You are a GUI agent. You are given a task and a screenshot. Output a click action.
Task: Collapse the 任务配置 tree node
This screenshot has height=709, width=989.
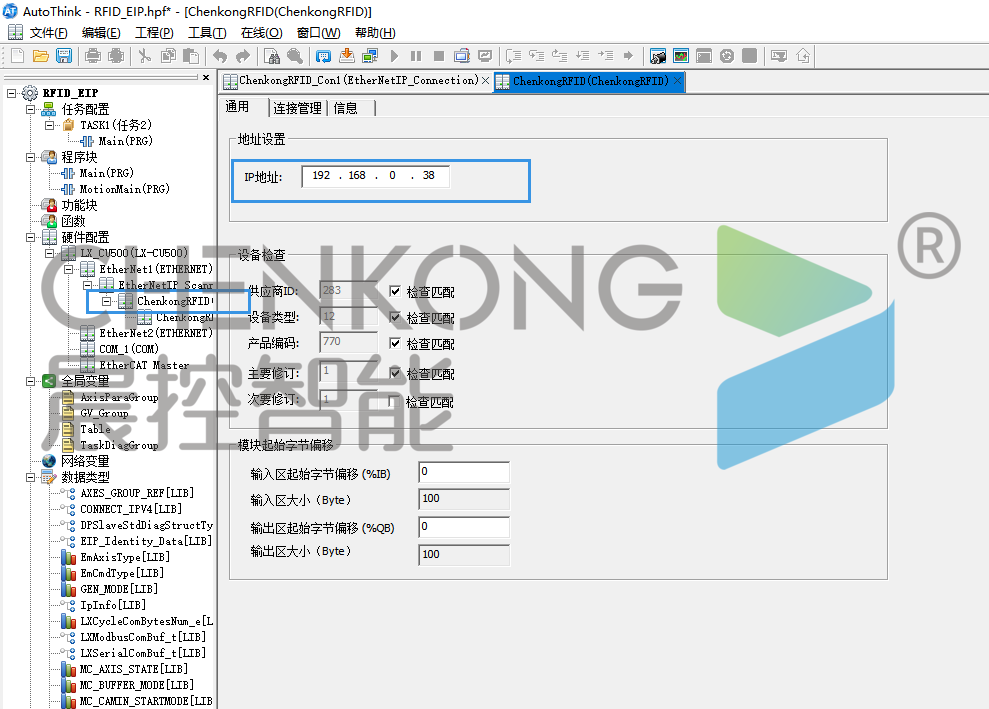(x=30, y=109)
